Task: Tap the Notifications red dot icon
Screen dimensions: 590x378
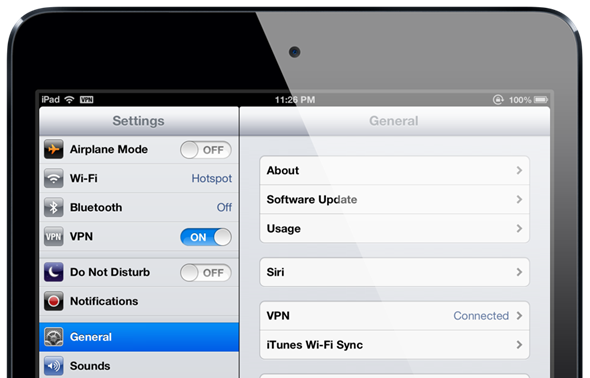Action: coord(53,301)
